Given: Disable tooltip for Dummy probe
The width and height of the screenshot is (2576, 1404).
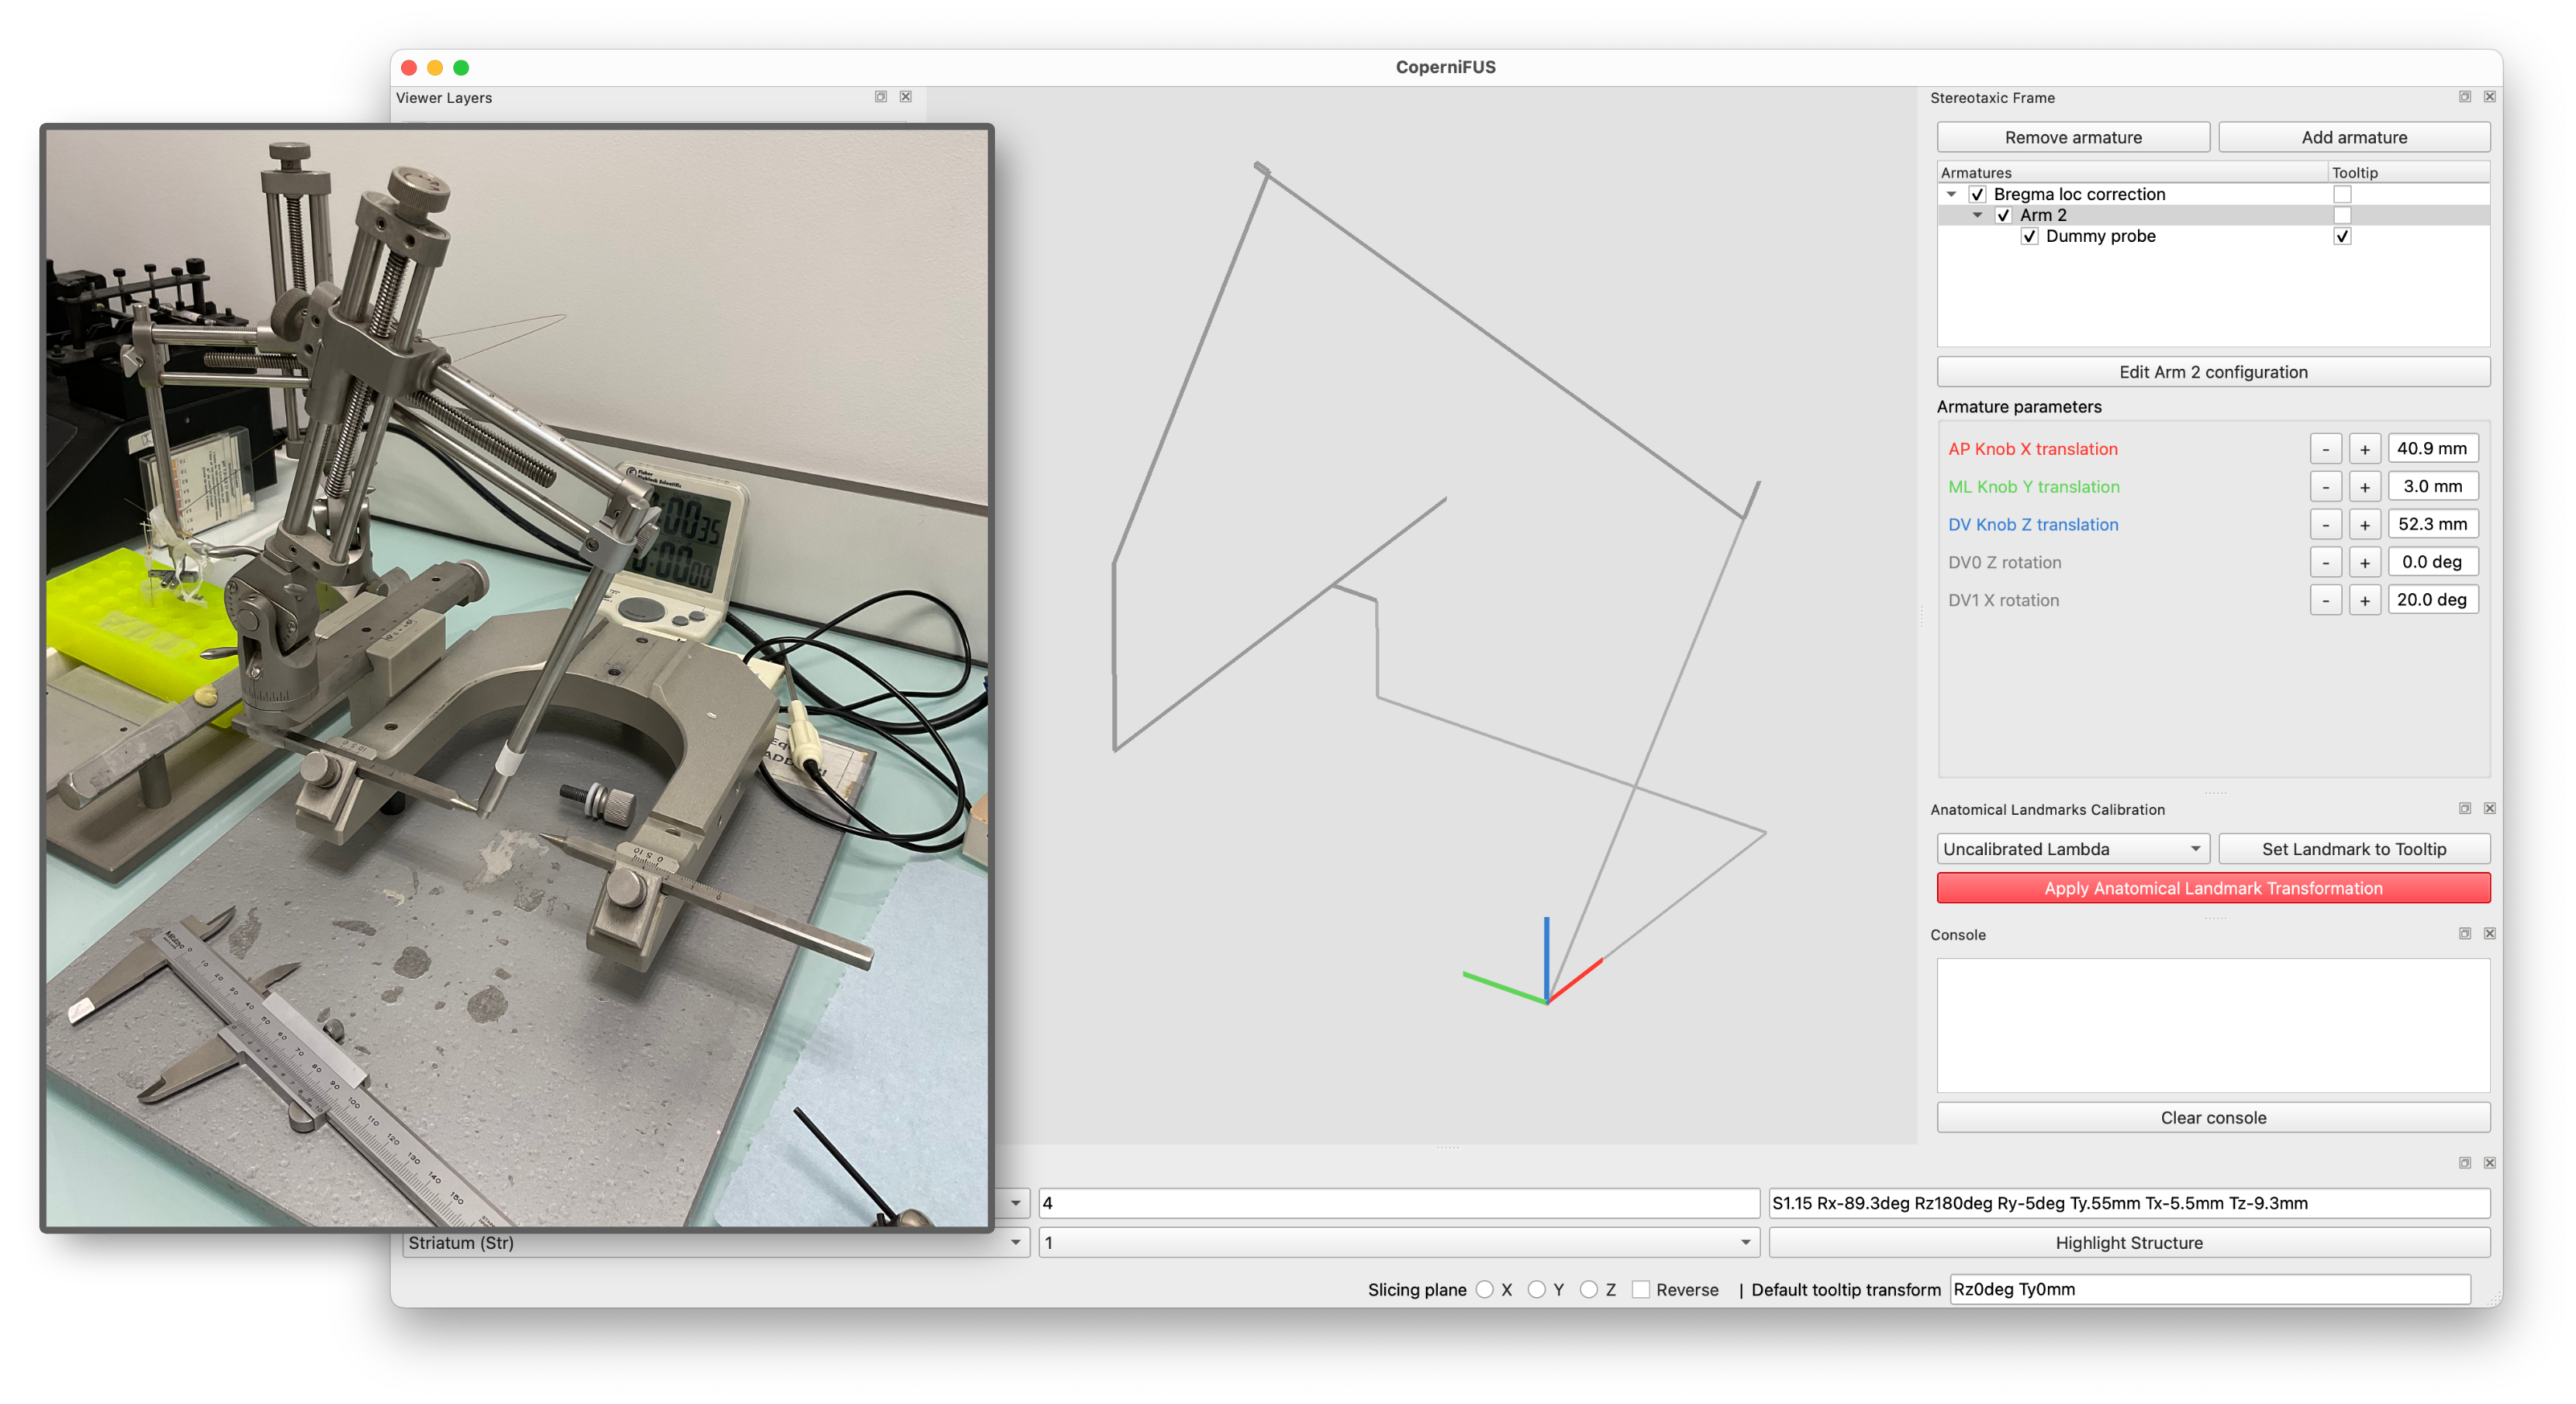Looking at the screenshot, I should [x=2341, y=236].
